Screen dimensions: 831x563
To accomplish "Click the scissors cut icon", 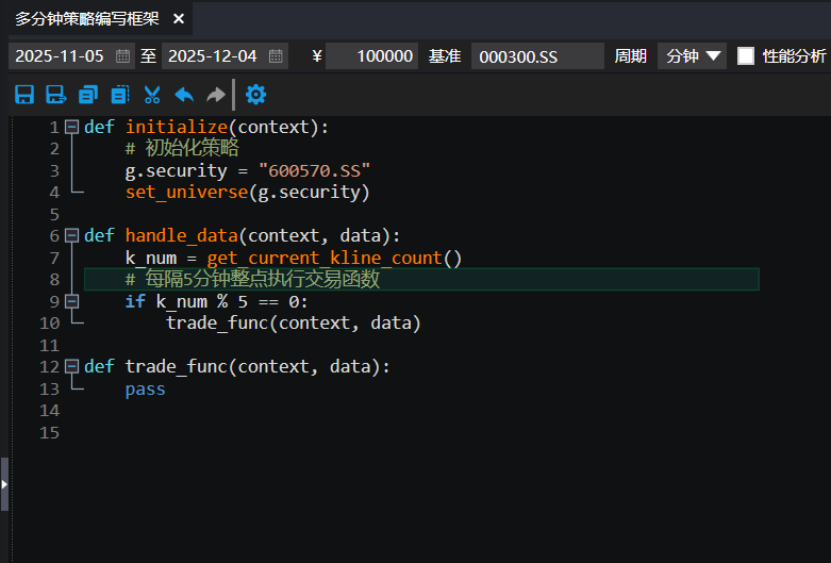I will 152,95.
